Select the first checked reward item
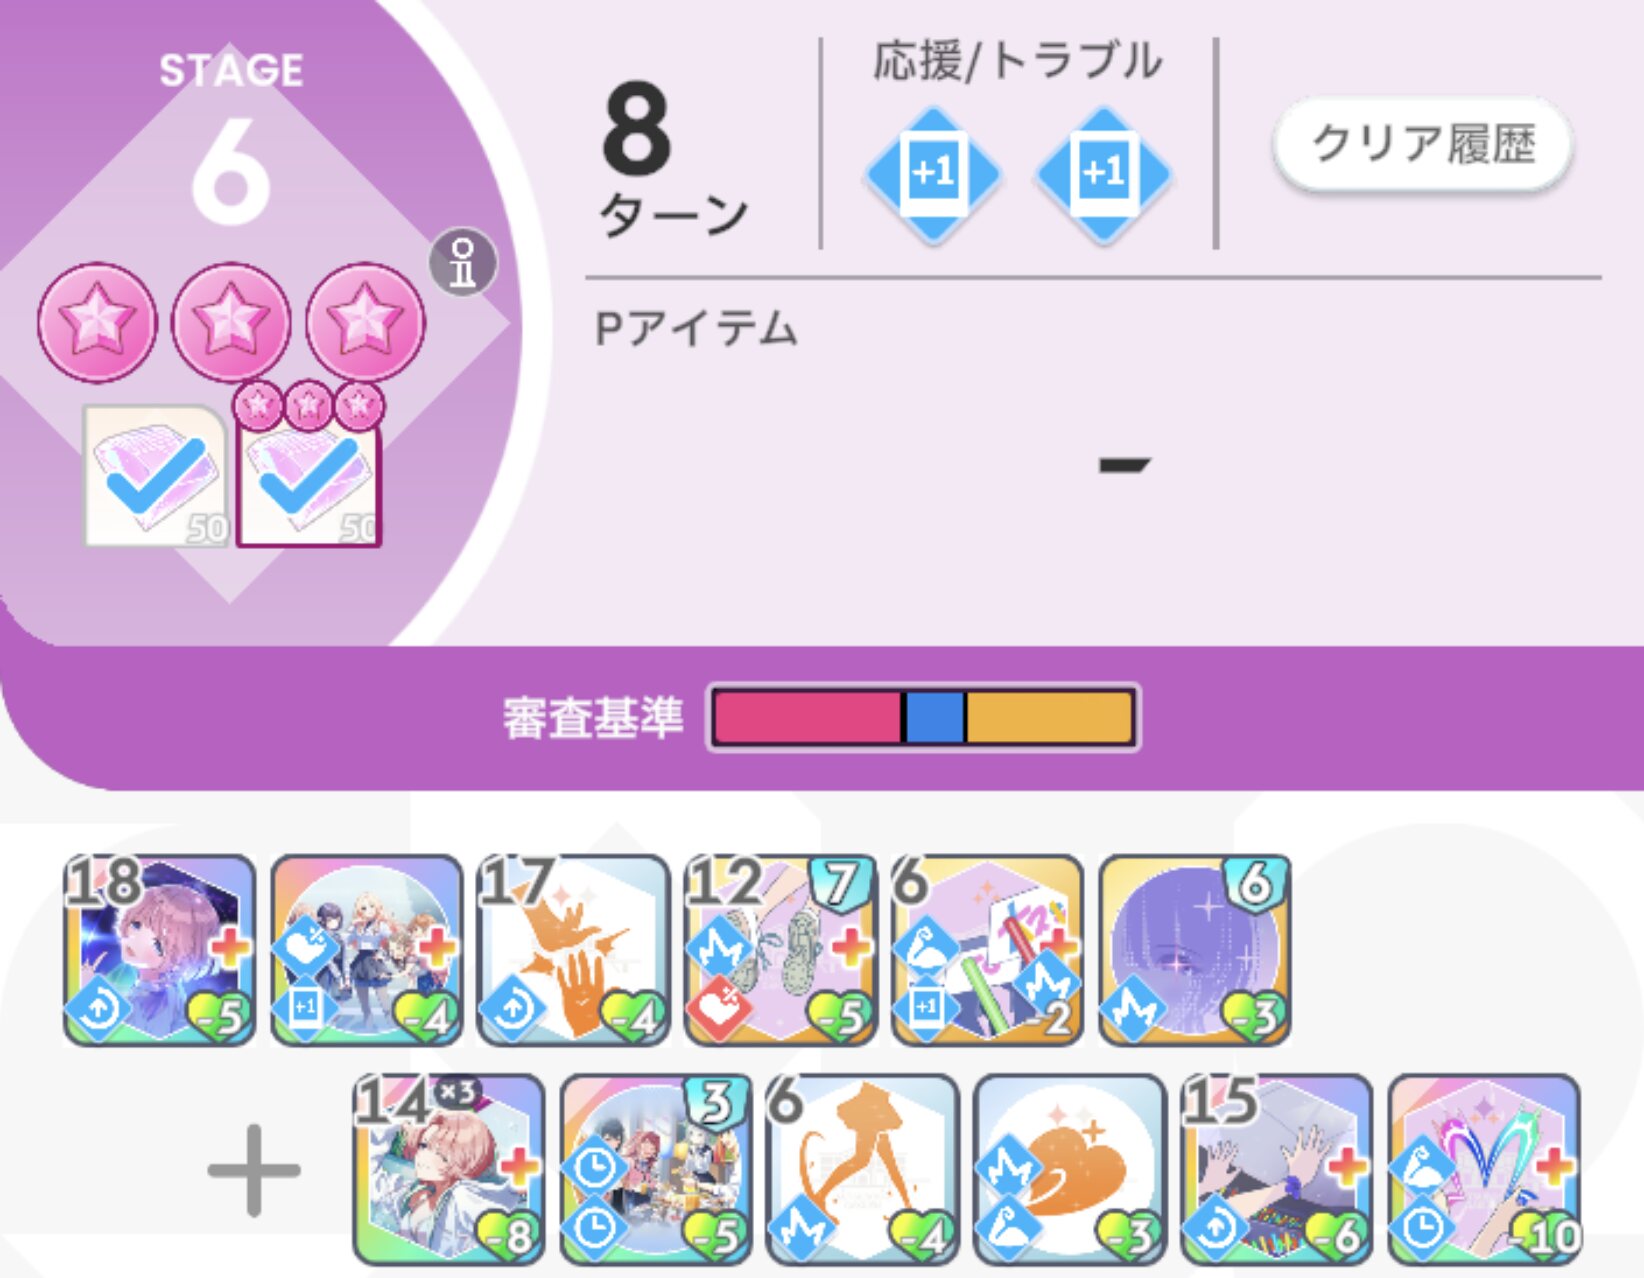Screen dimensions: 1644x1278 click(156, 476)
